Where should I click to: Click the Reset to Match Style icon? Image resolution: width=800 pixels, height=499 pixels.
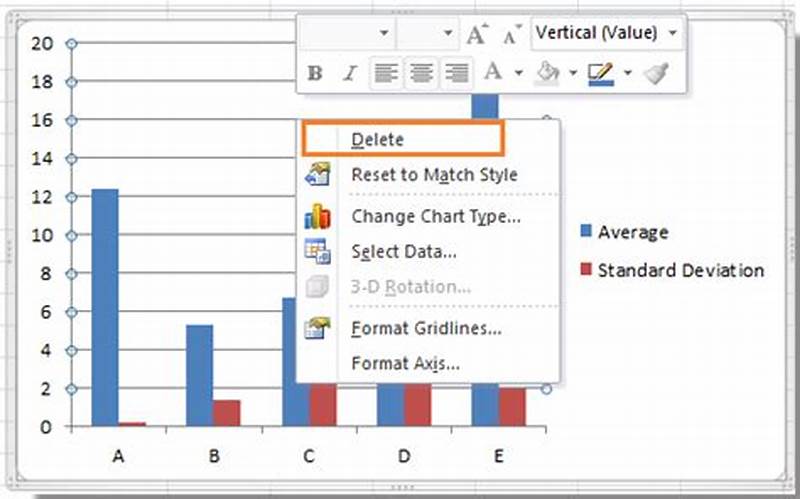coord(317,174)
